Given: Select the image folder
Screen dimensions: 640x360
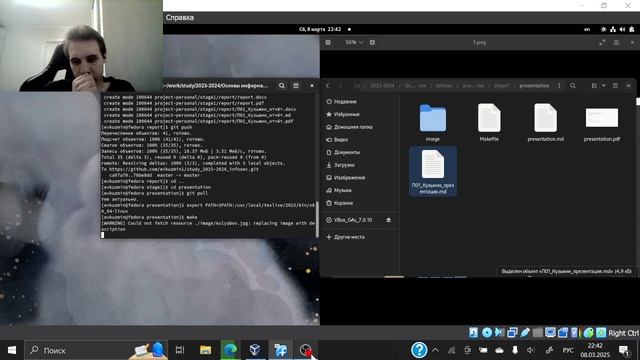Looking at the screenshot, I should [x=433, y=122].
